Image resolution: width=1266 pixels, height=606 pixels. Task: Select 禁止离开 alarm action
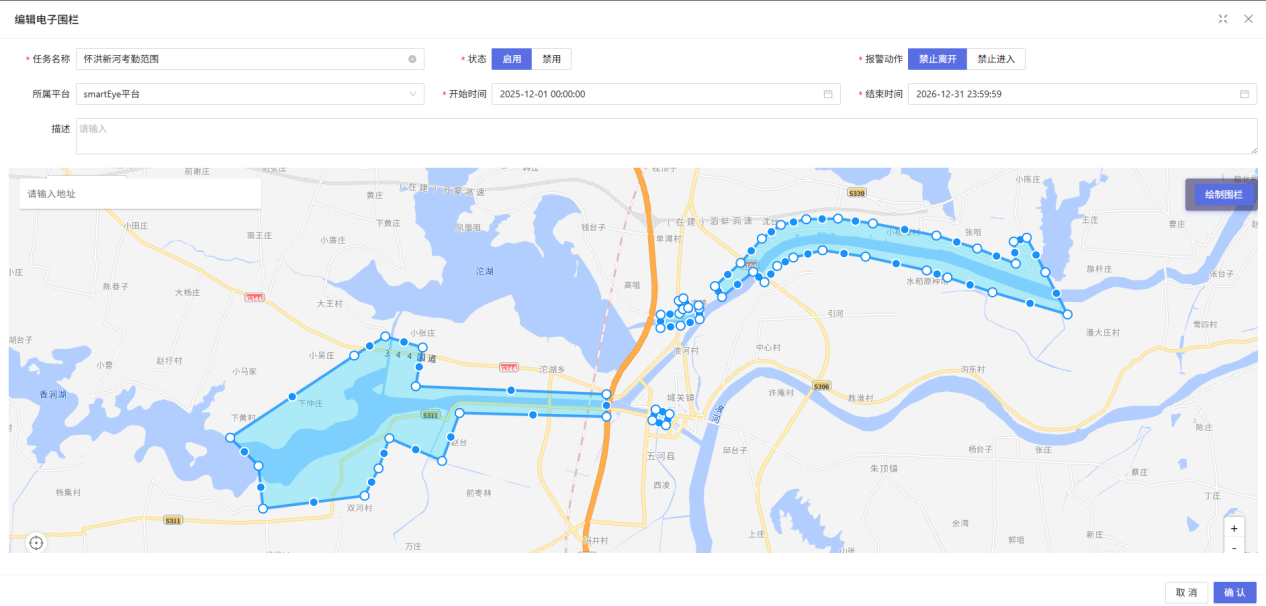click(x=937, y=59)
